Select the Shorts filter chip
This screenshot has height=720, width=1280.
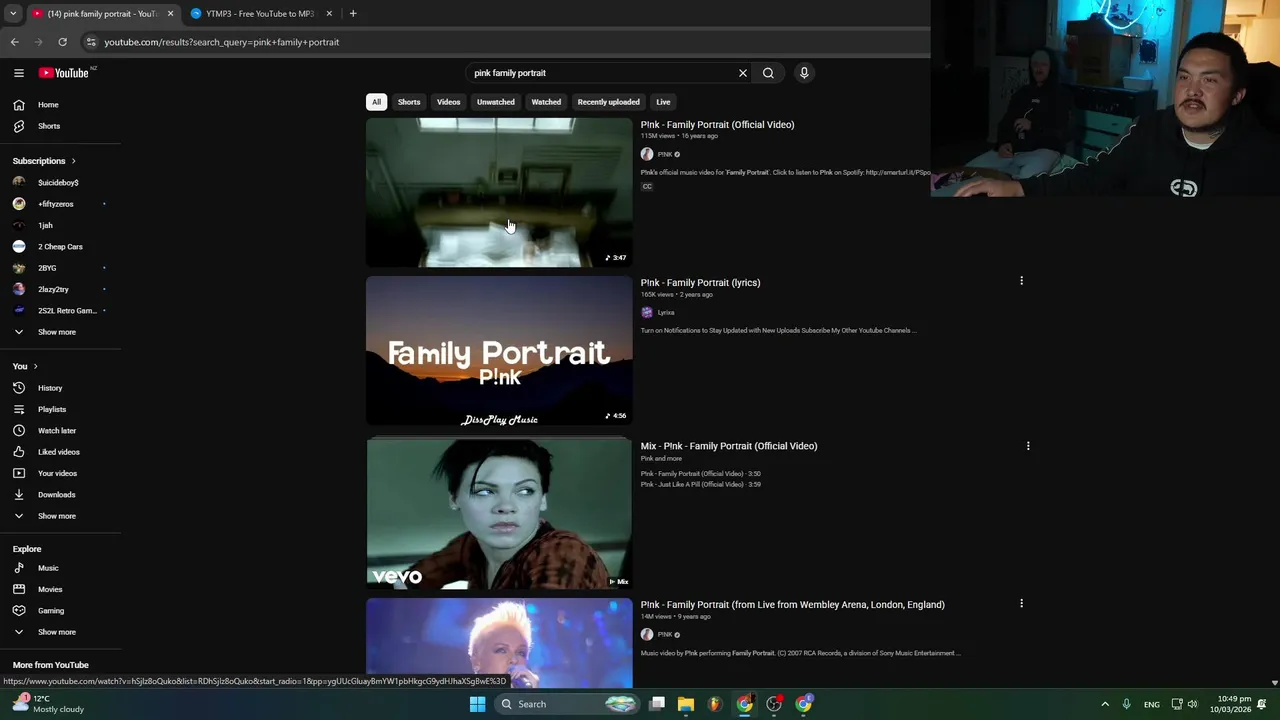click(x=409, y=102)
